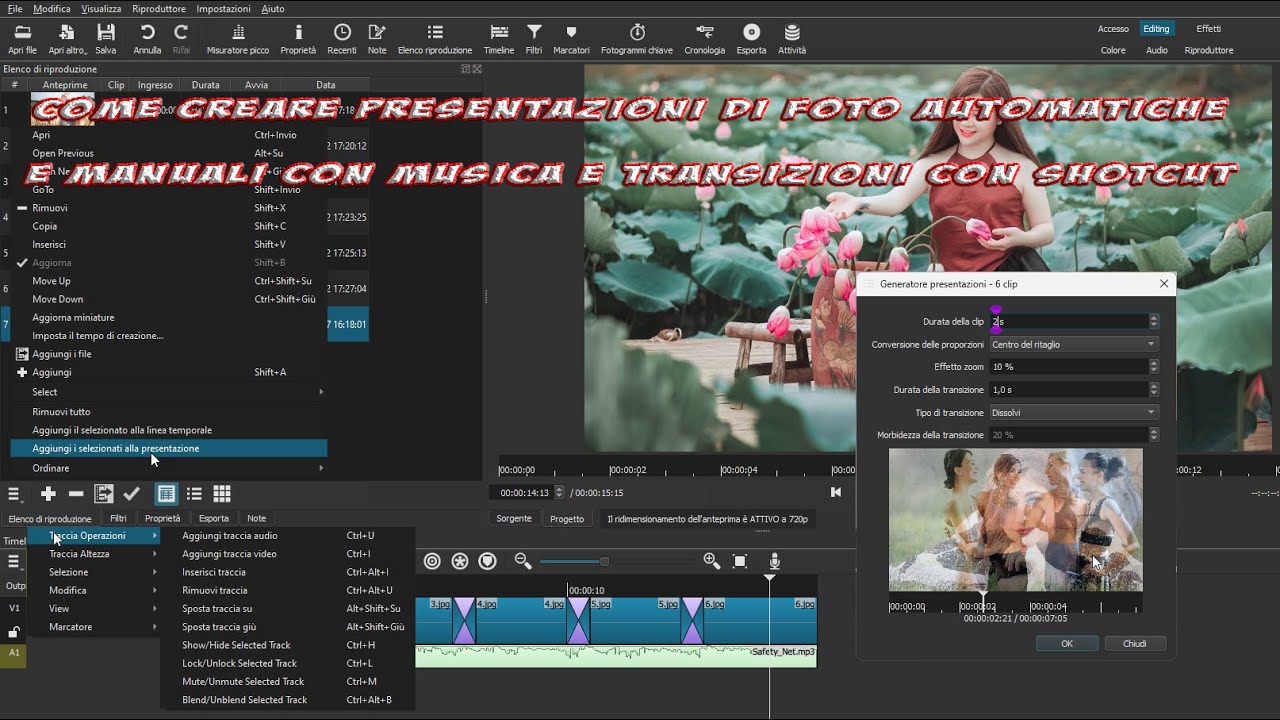Screen dimensions: 1280x720
Task: Select Mute/Unmute Selected Track
Action: click(x=287, y=682)
